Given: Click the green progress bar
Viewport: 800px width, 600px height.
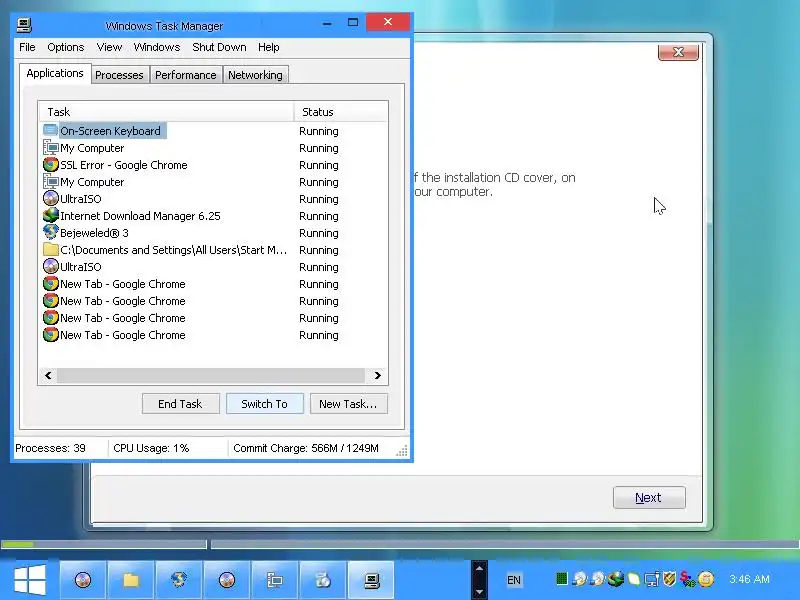Looking at the screenshot, I should point(17,544).
